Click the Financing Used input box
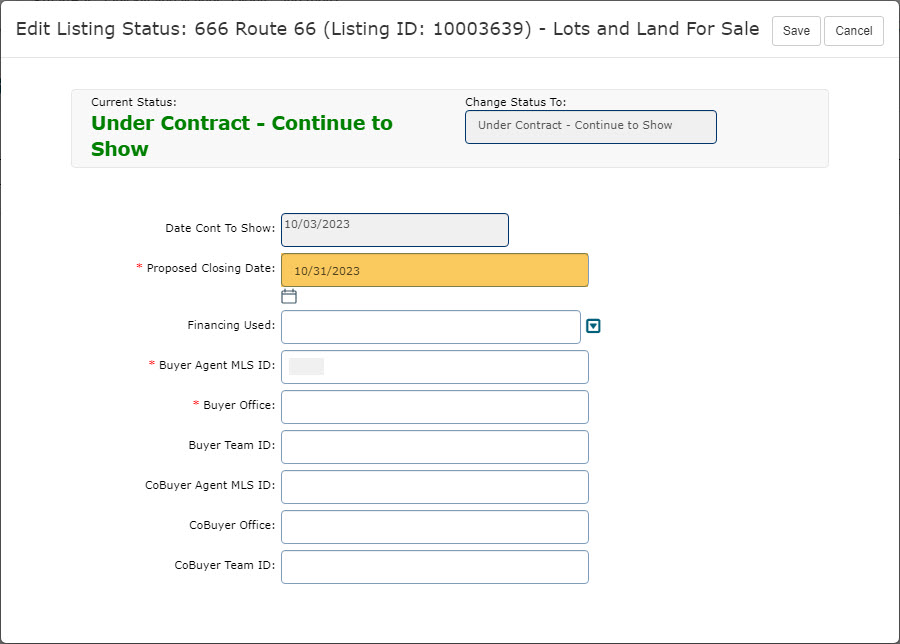 (430, 327)
